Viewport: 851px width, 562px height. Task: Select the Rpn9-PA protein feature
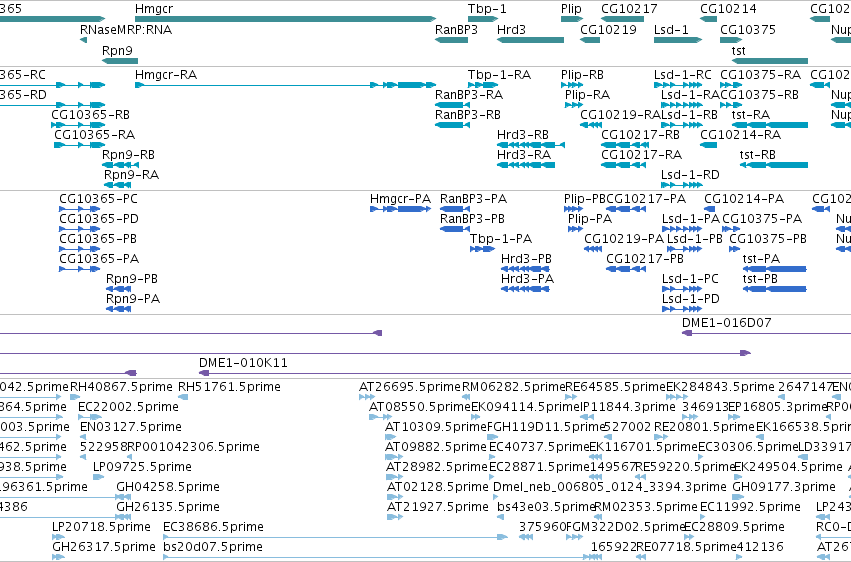click(118, 309)
